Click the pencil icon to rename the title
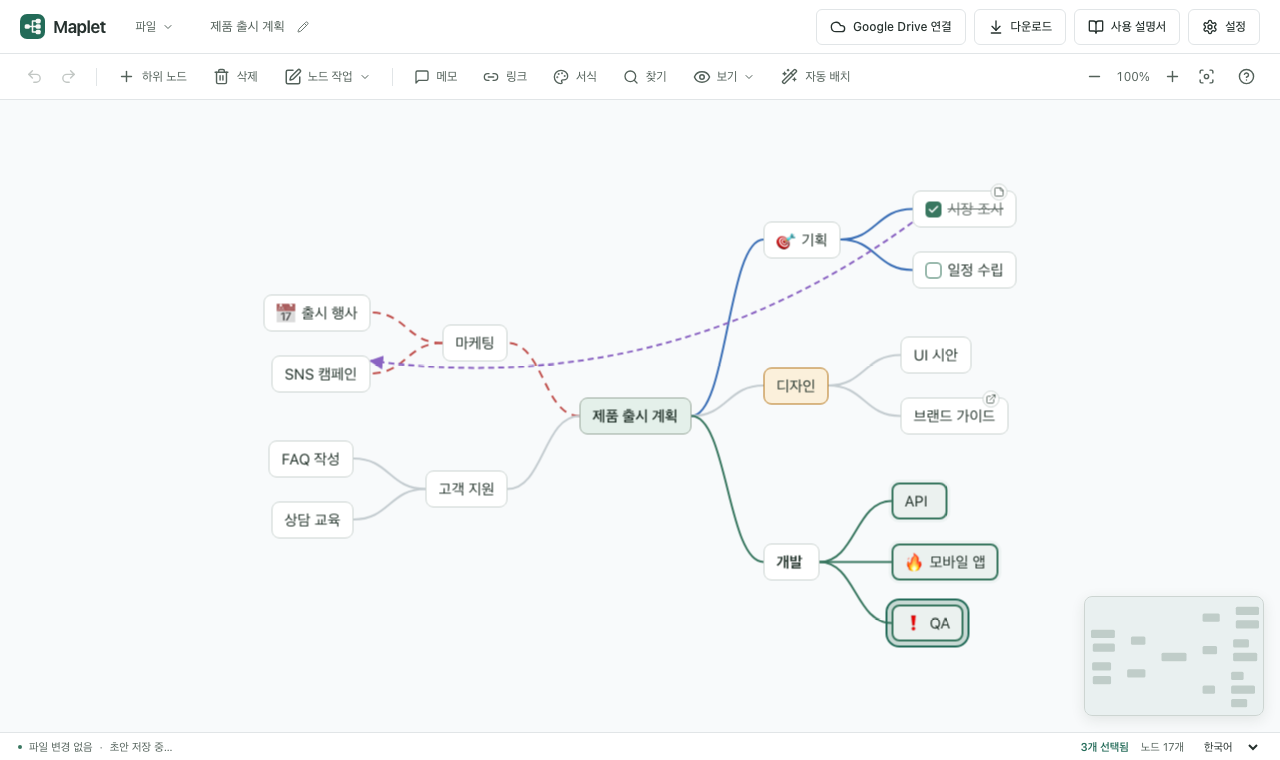 (303, 27)
